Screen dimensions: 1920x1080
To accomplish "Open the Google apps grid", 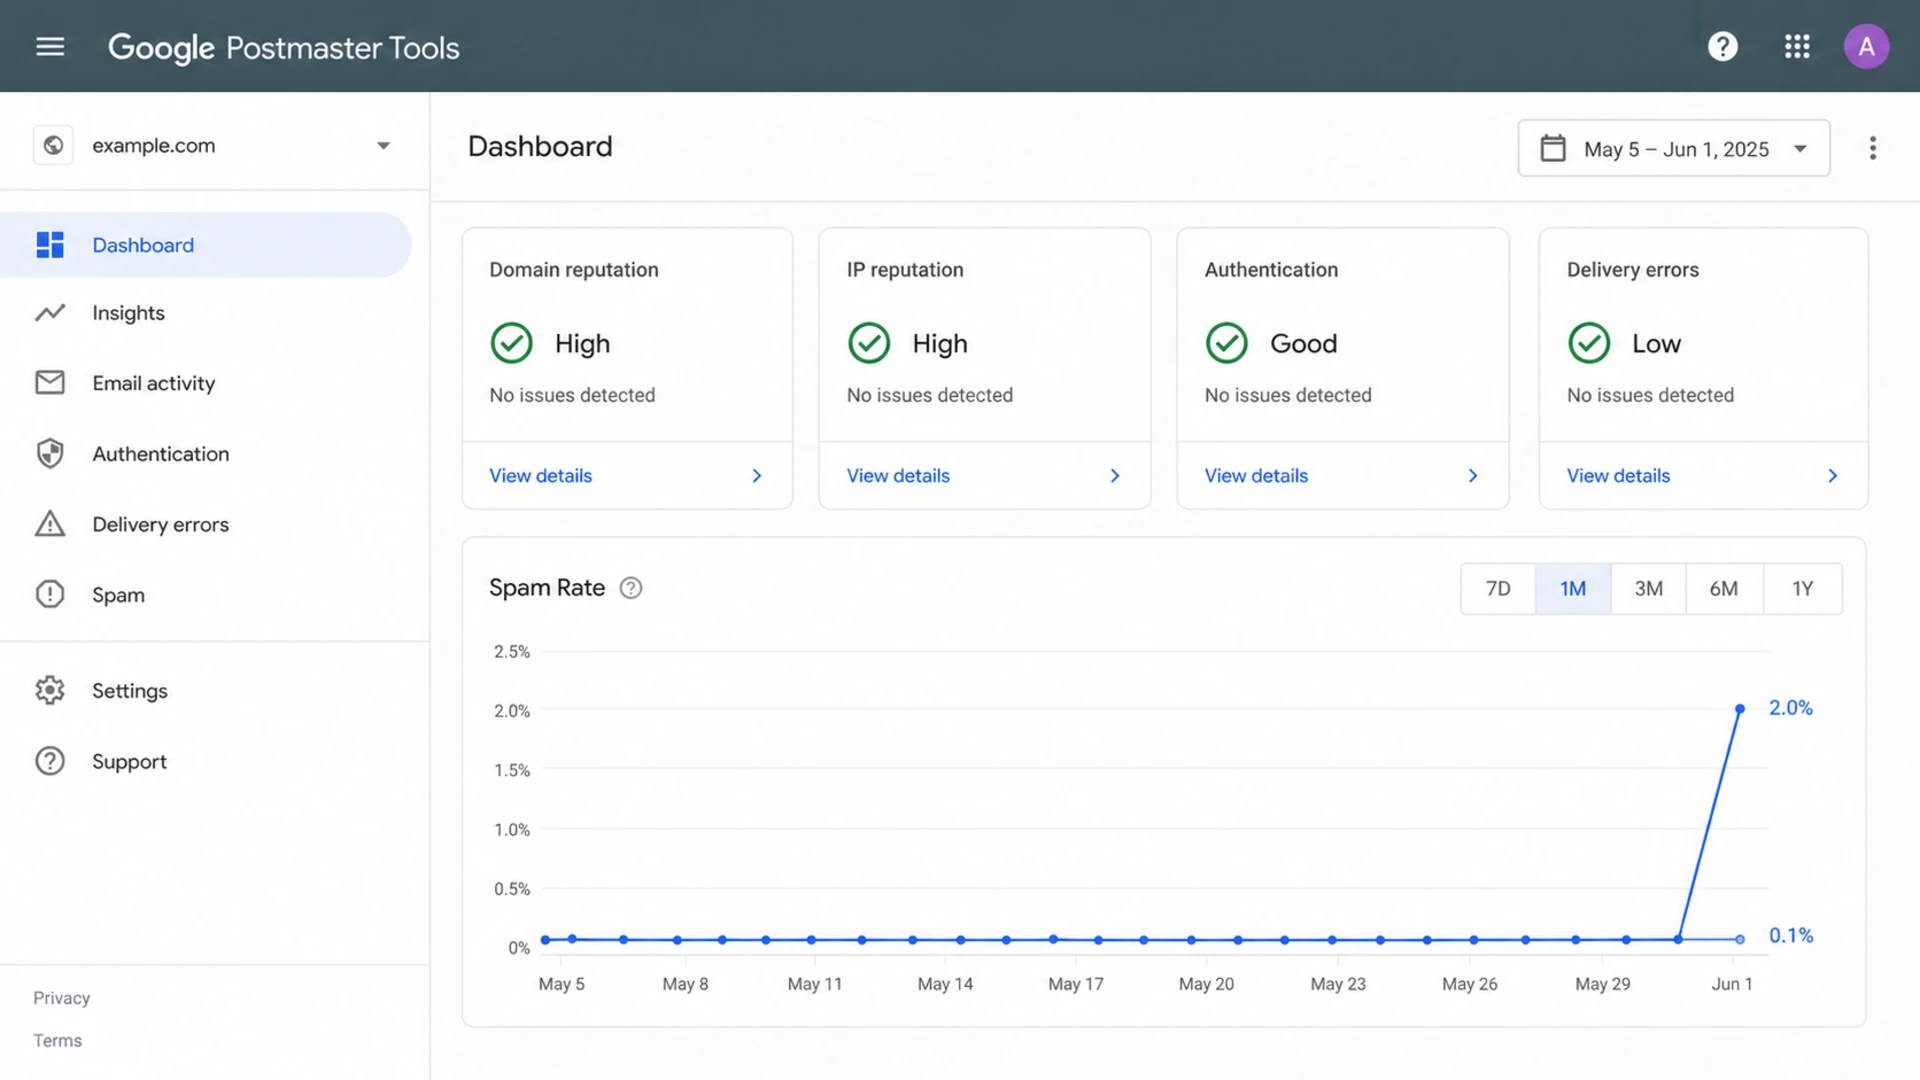I will [x=1797, y=47].
